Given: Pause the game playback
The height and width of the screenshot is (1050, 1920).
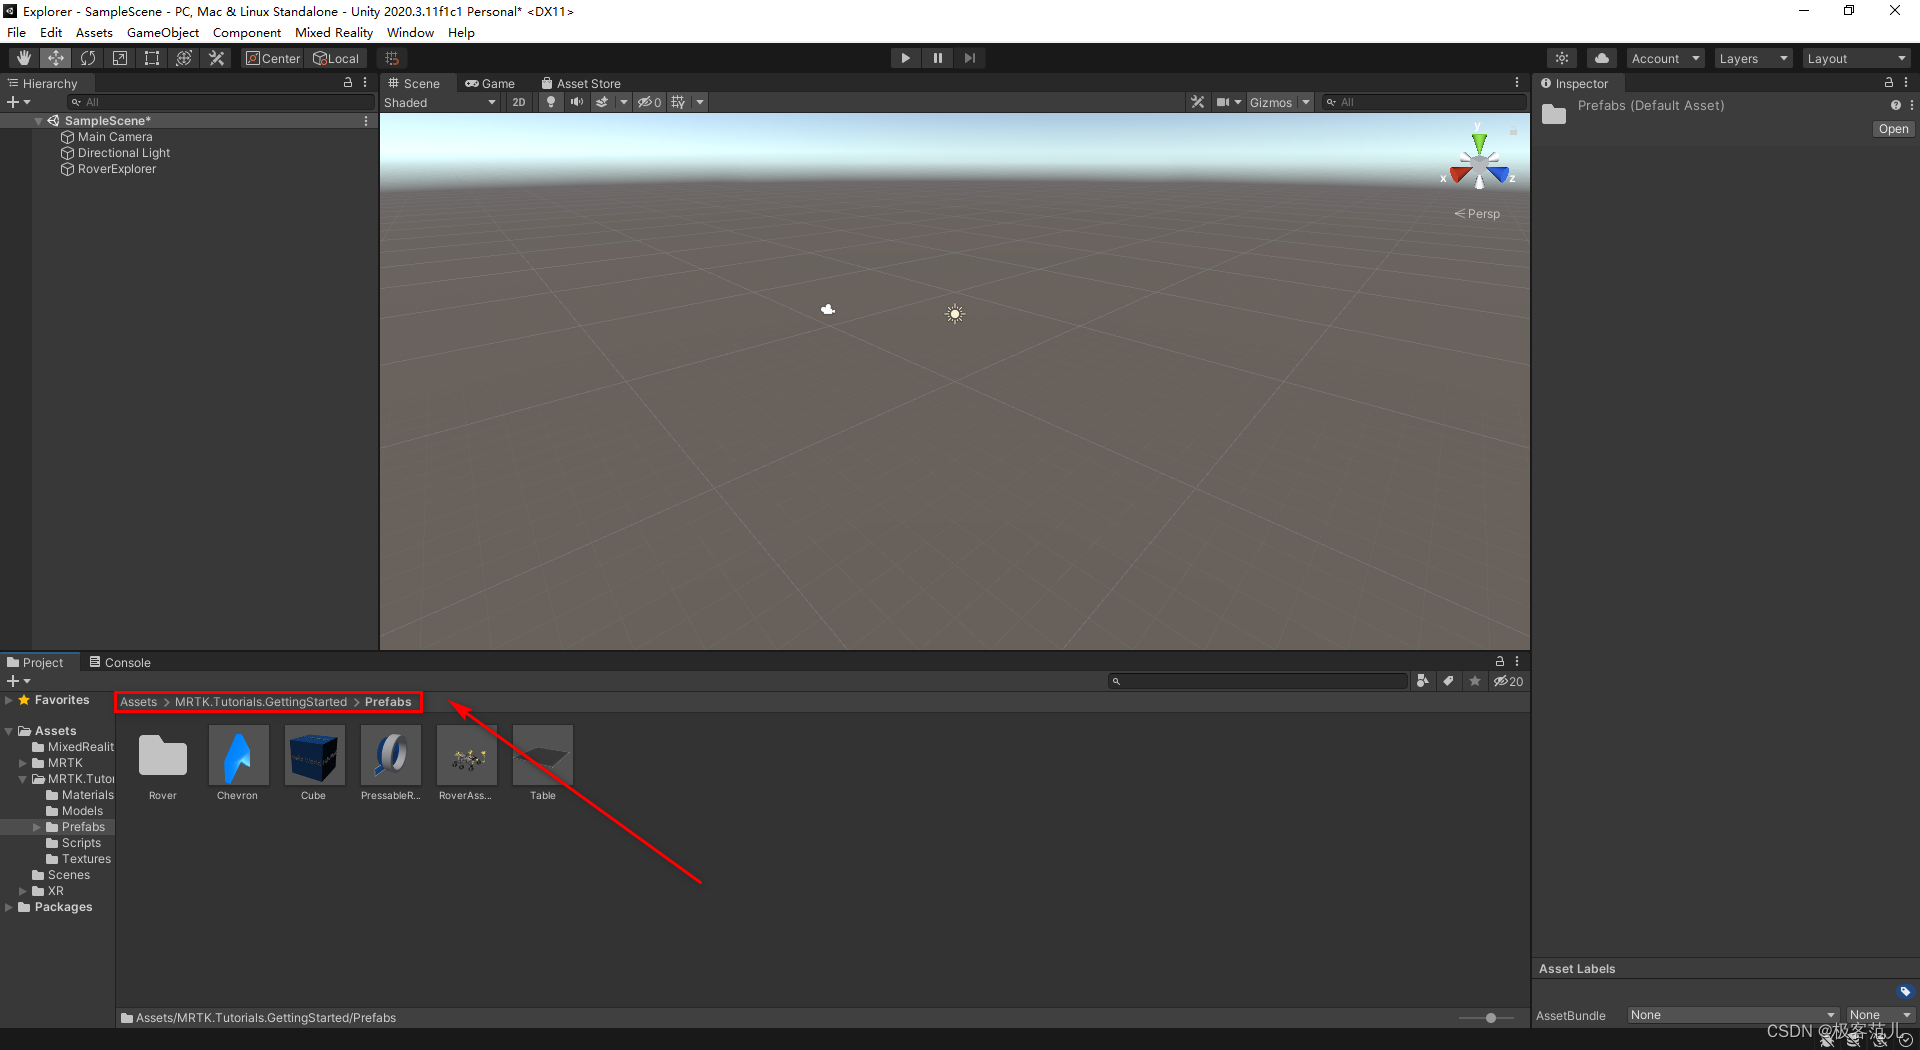Looking at the screenshot, I should [x=937, y=58].
